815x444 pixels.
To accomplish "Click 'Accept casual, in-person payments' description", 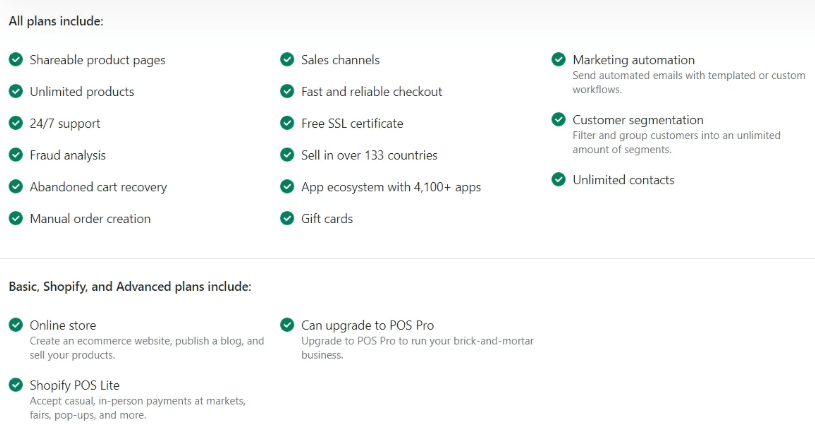I will point(137,408).
